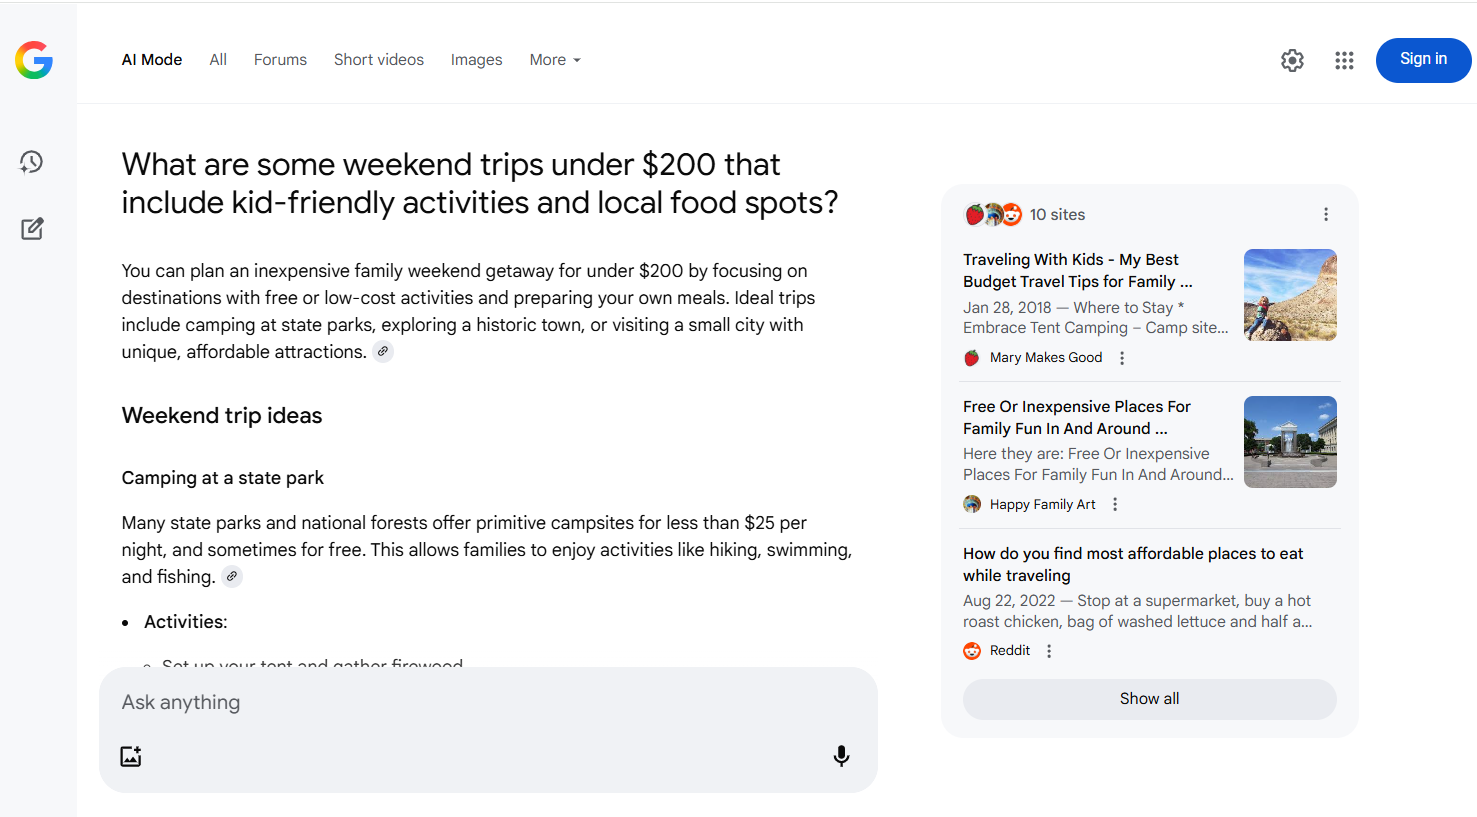Click Show all sources button
The width and height of the screenshot is (1477, 817).
click(1149, 699)
